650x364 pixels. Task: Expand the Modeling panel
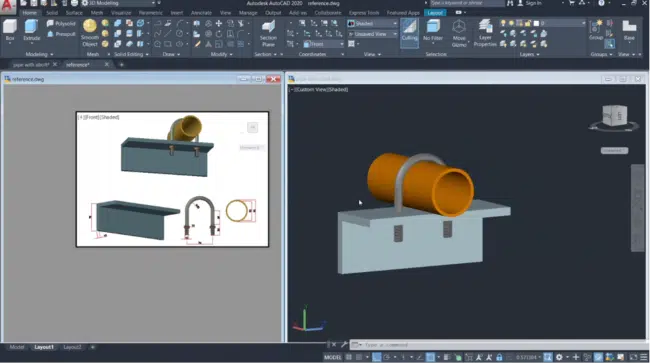pyautogui.click(x=39, y=54)
